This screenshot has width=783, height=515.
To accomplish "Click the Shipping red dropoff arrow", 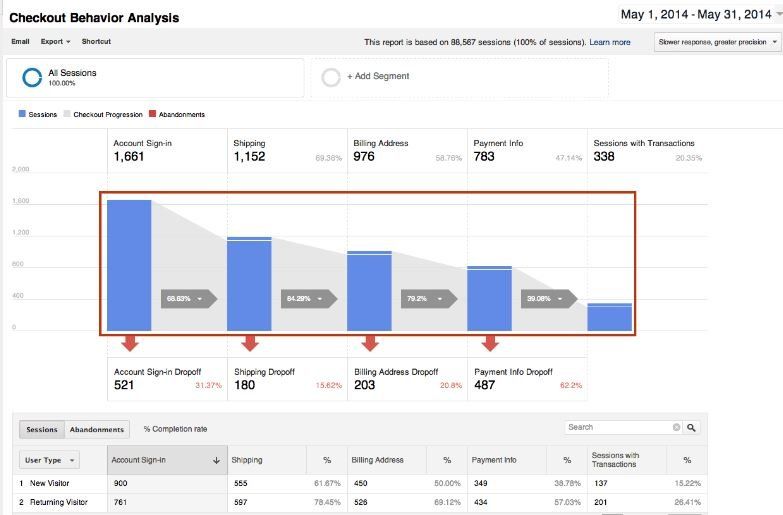I will pyautogui.click(x=250, y=343).
